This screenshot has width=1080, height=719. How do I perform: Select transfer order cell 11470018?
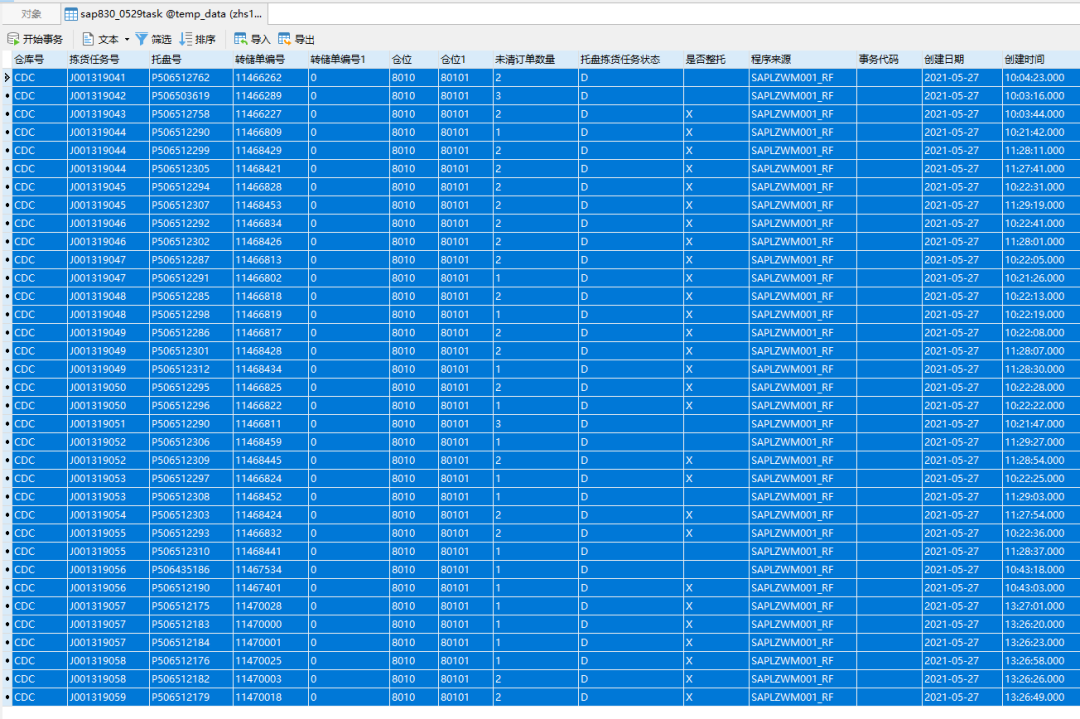(x=270, y=697)
